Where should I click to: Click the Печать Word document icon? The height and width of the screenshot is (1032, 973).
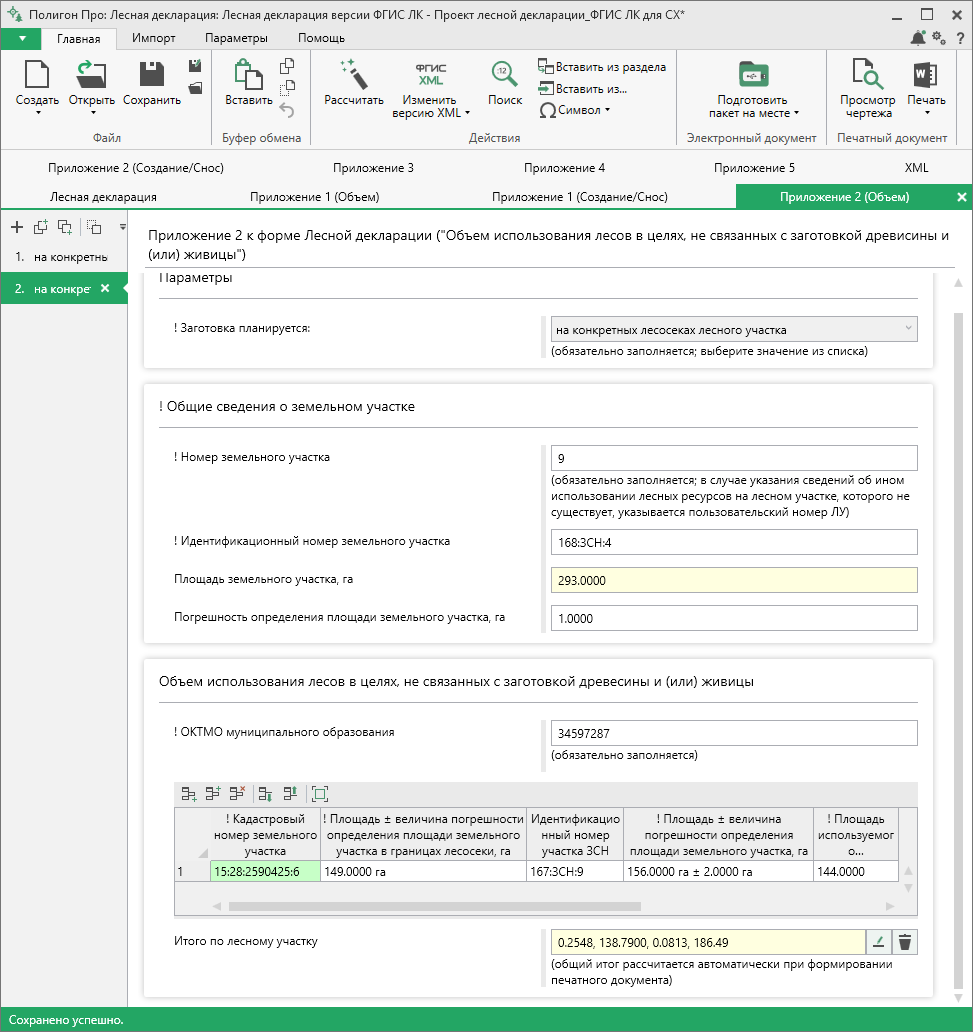pos(926,74)
